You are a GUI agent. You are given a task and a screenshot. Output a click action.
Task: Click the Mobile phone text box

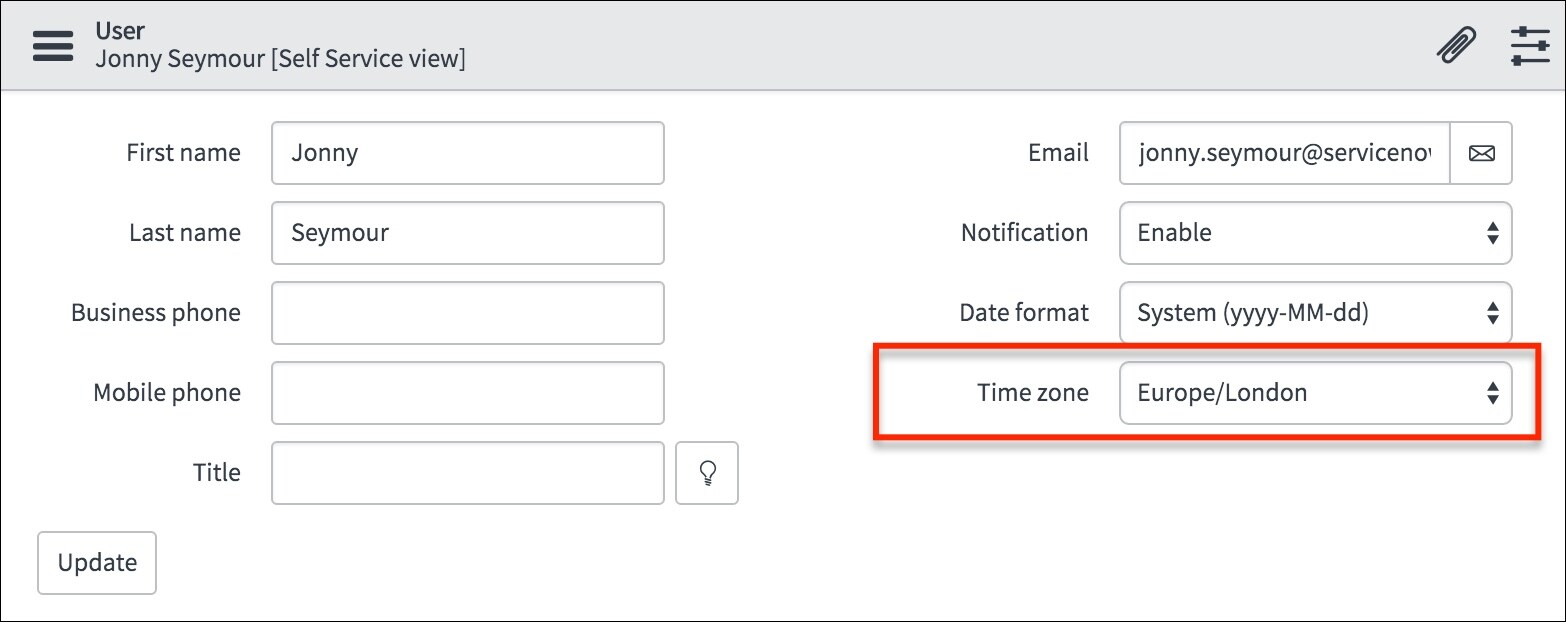click(x=467, y=393)
